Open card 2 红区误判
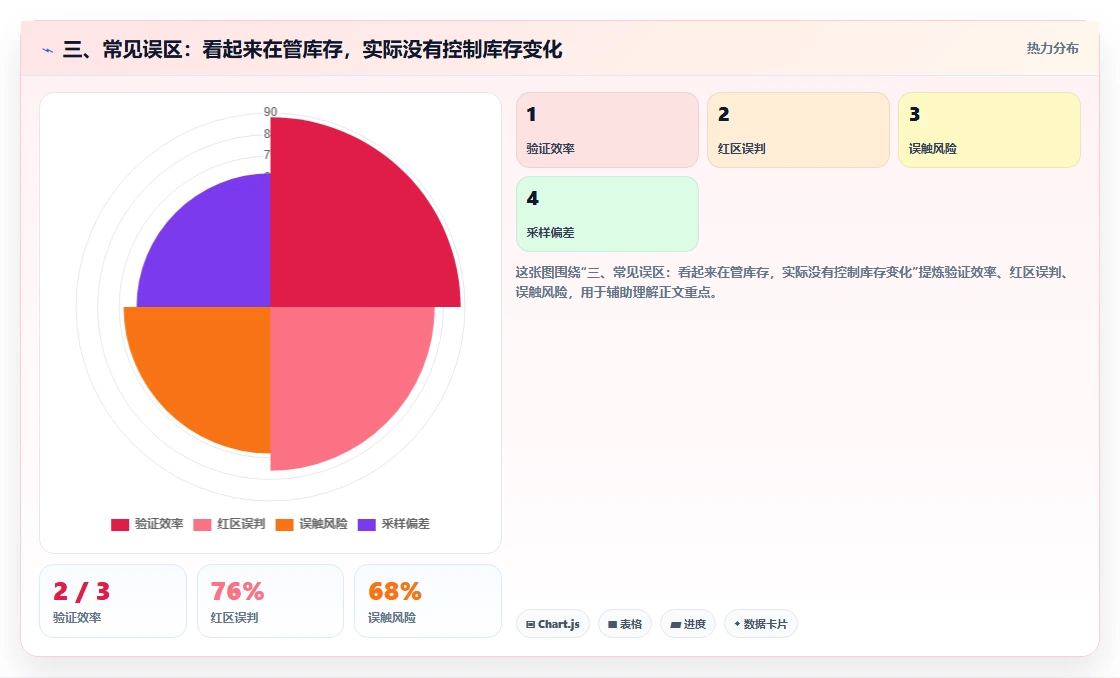This screenshot has height=678, width=1120. 798,130
